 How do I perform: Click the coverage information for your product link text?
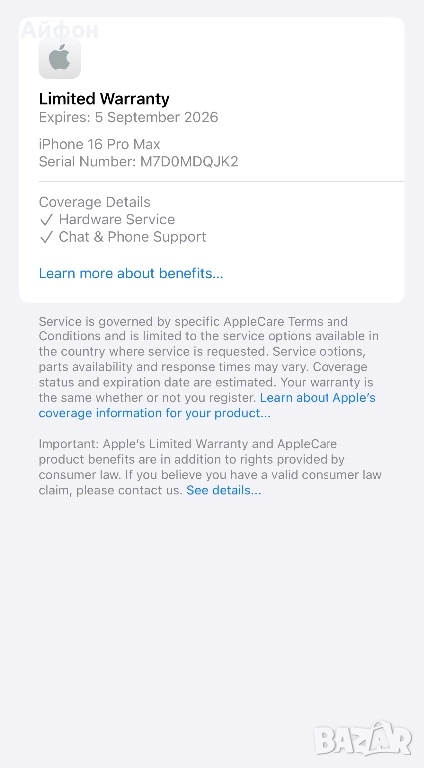click(x=154, y=413)
